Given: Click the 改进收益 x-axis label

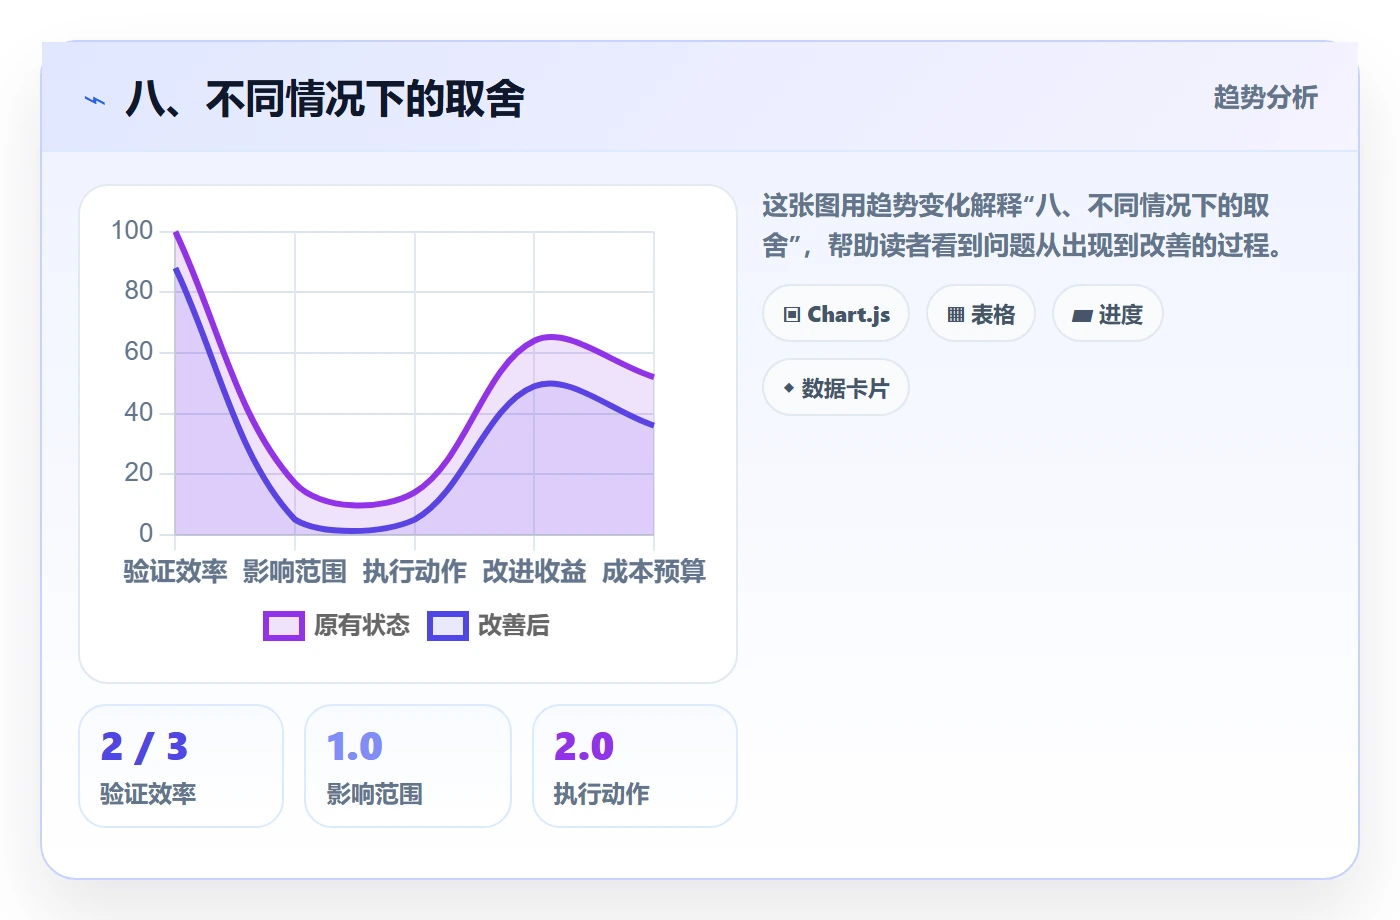Looking at the screenshot, I should click(x=534, y=571).
